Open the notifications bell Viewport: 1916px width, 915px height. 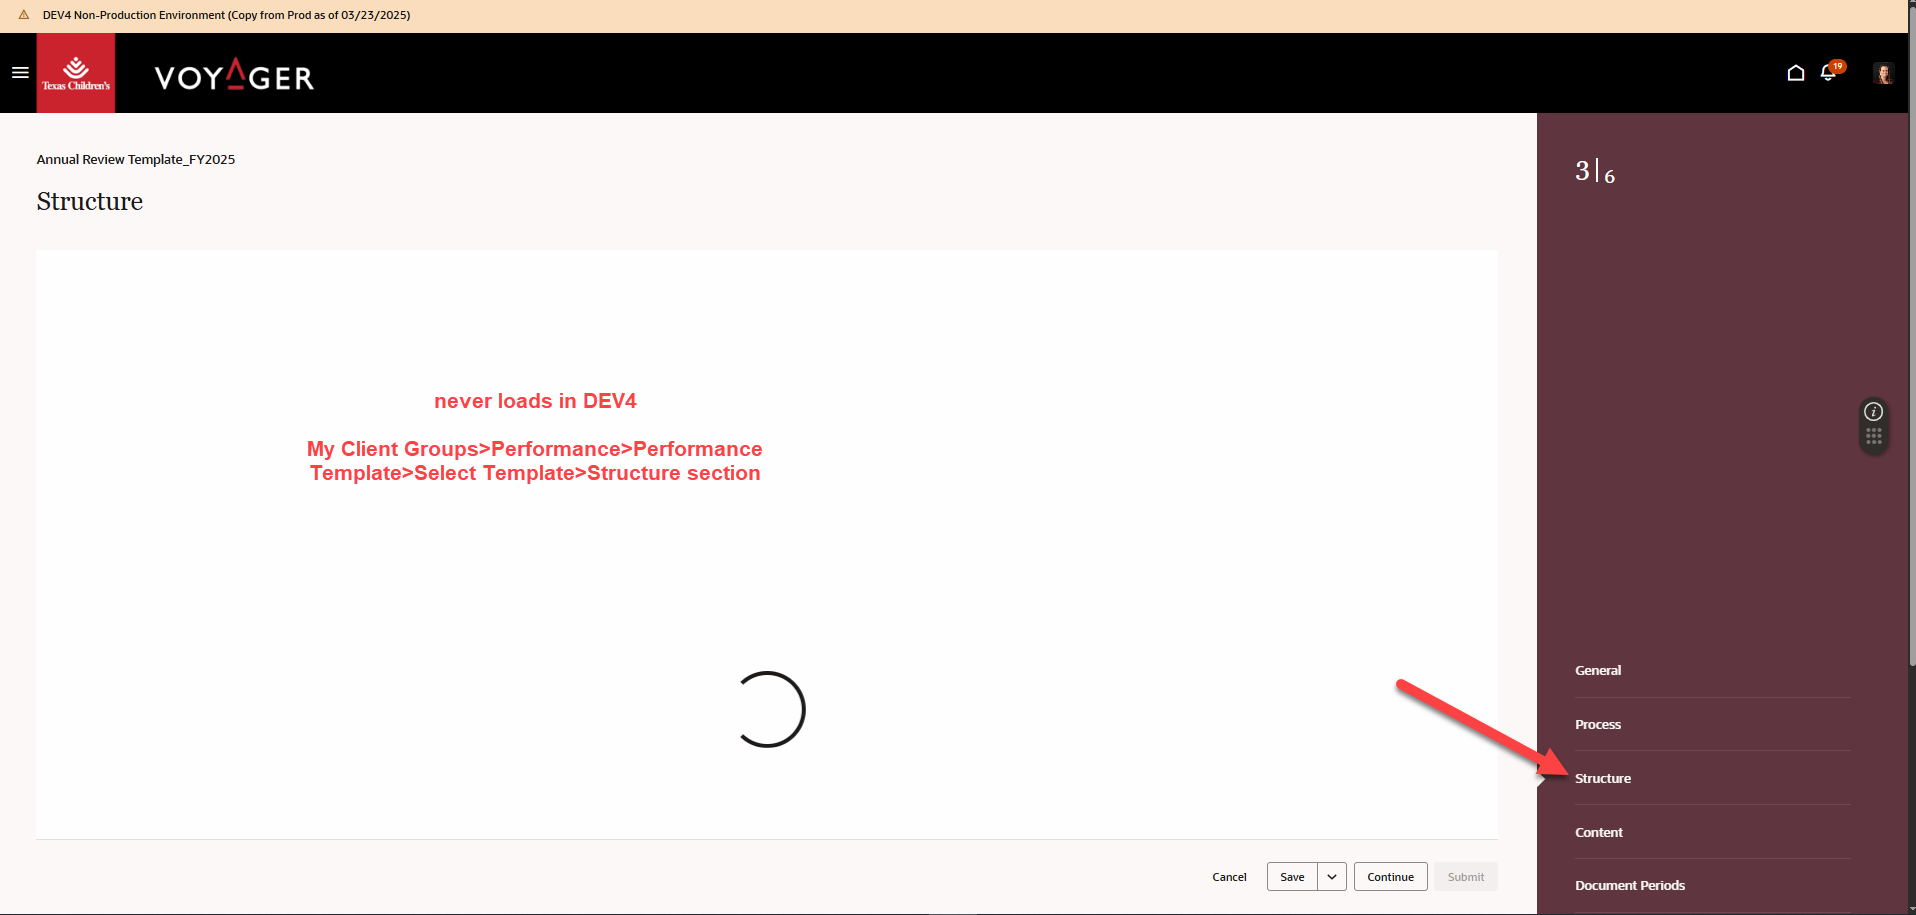(1829, 73)
